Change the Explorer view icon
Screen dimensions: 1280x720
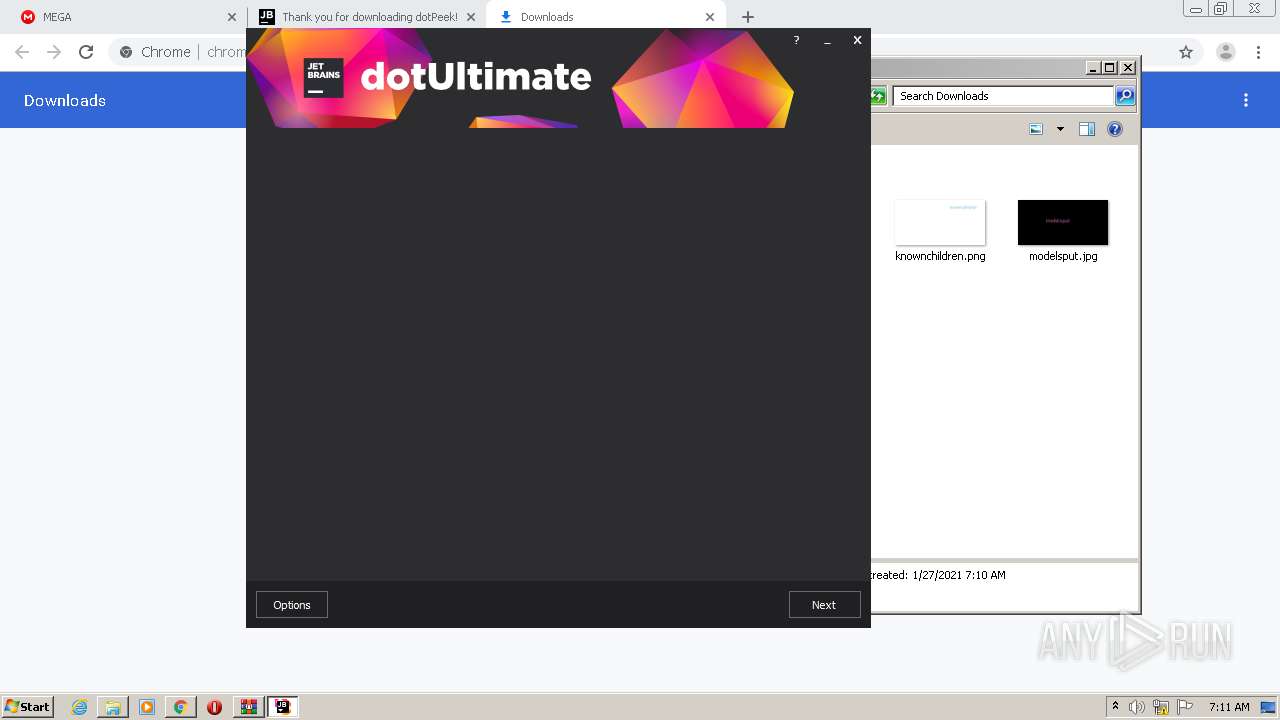coord(1036,129)
